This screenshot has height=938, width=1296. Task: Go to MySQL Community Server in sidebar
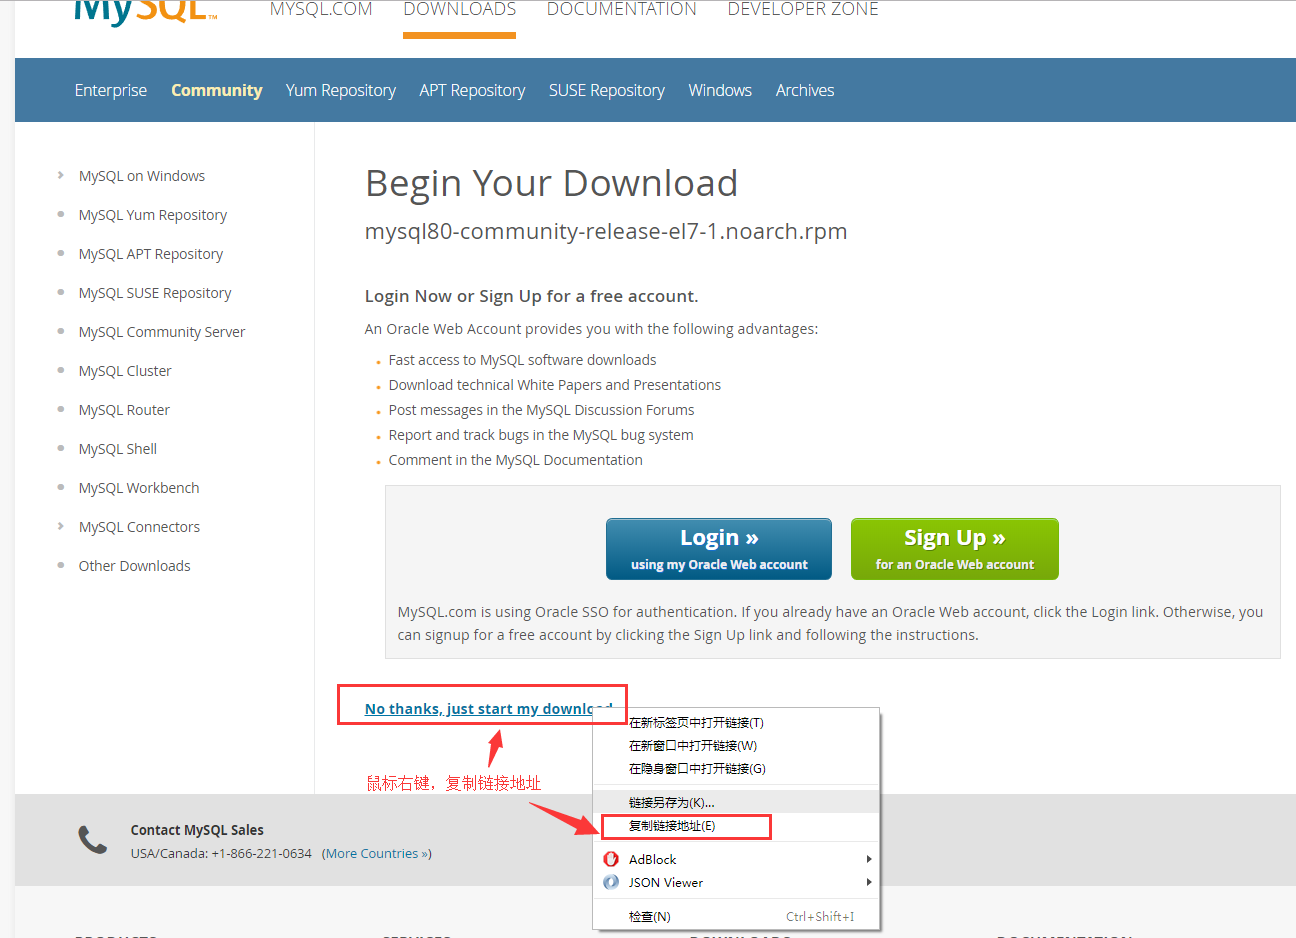tap(162, 332)
